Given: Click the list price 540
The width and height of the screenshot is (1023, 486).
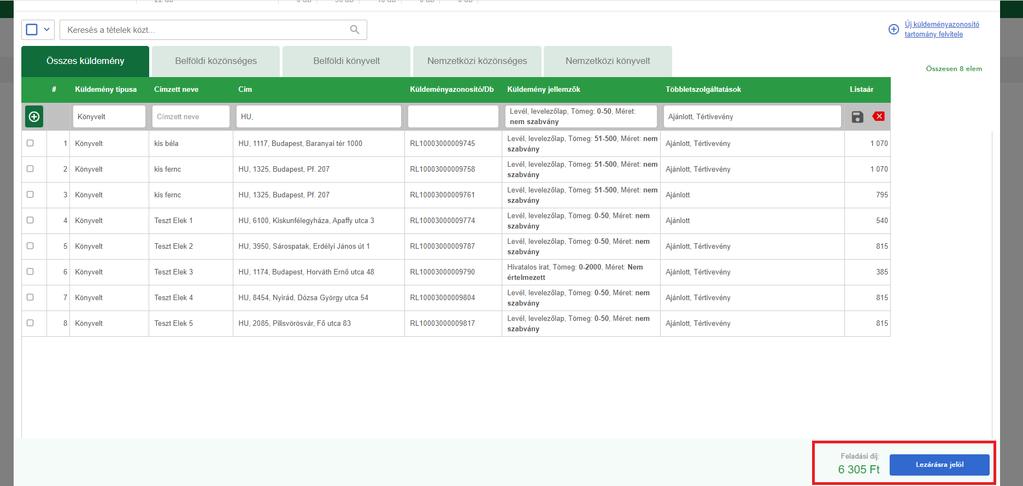Looking at the screenshot, I should (x=882, y=220).
